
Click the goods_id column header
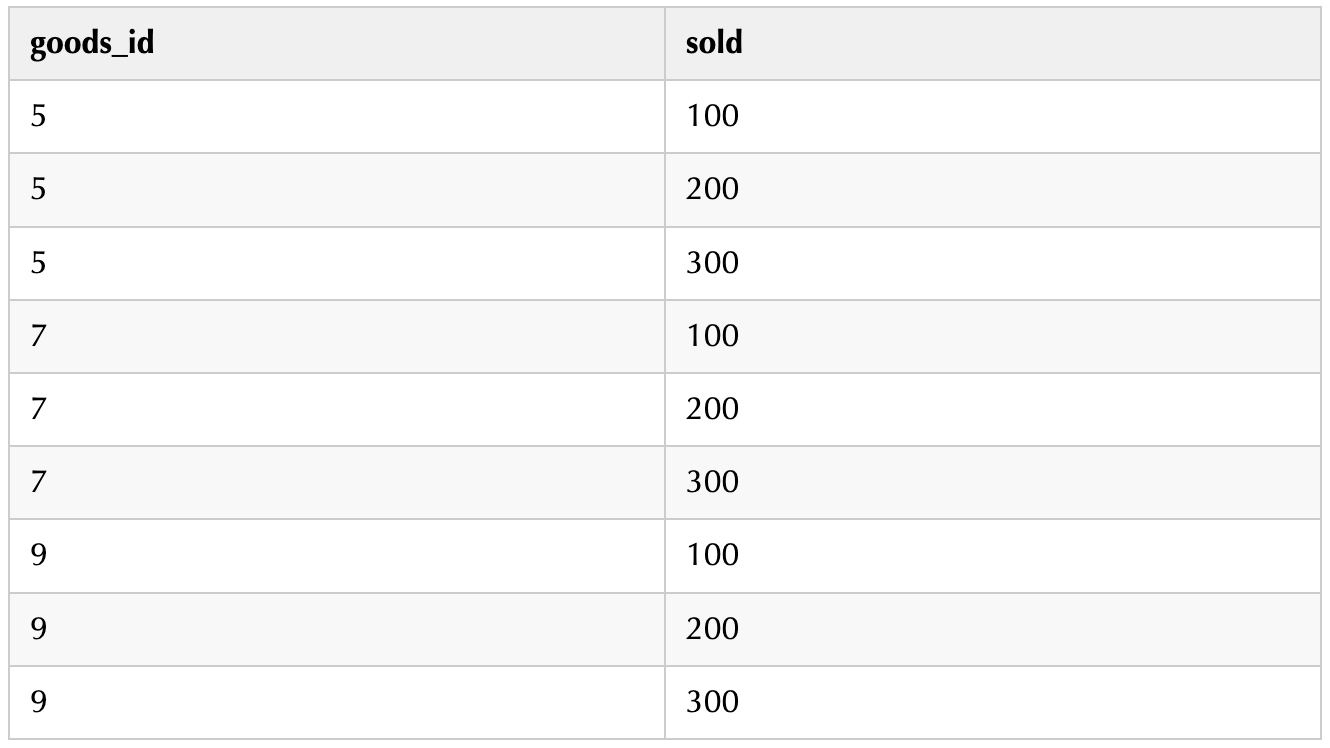[x=92, y=44]
